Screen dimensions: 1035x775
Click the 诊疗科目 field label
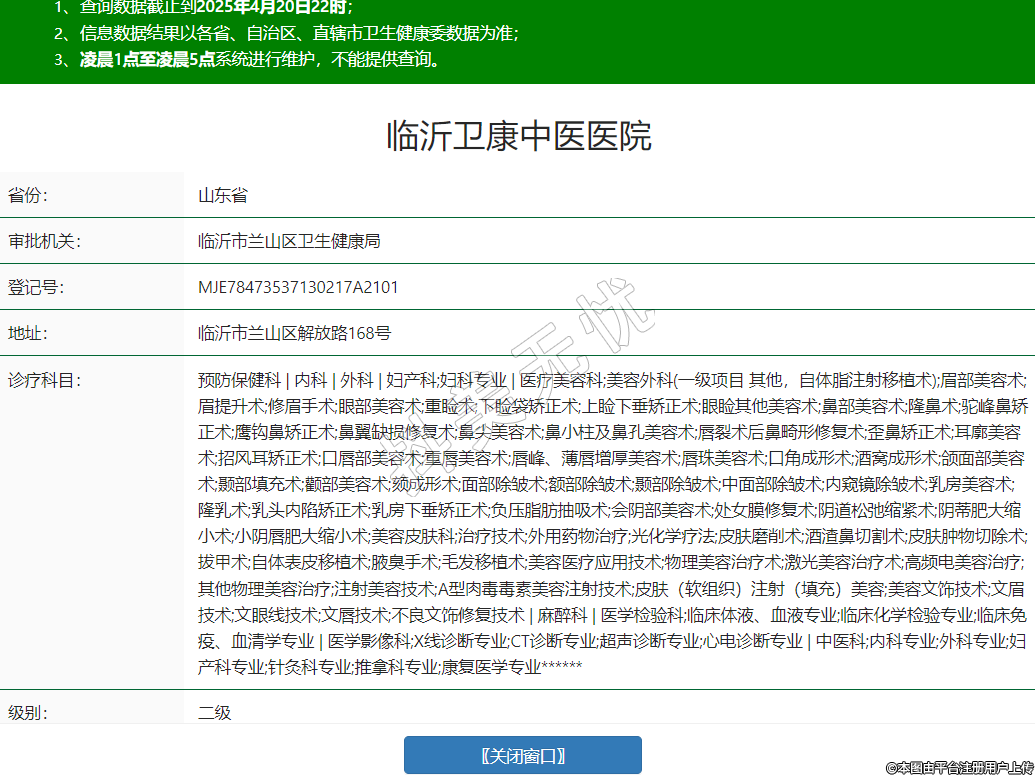[44, 381]
